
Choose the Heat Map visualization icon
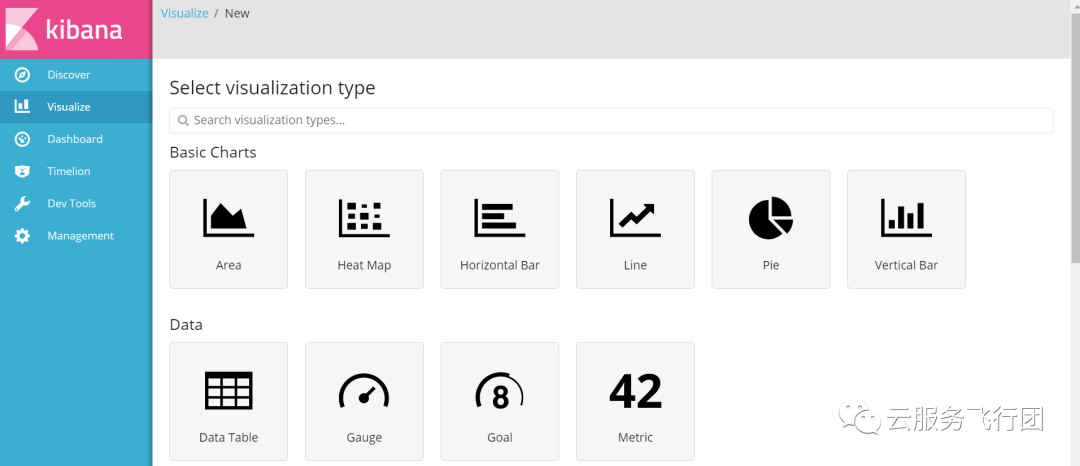(364, 218)
